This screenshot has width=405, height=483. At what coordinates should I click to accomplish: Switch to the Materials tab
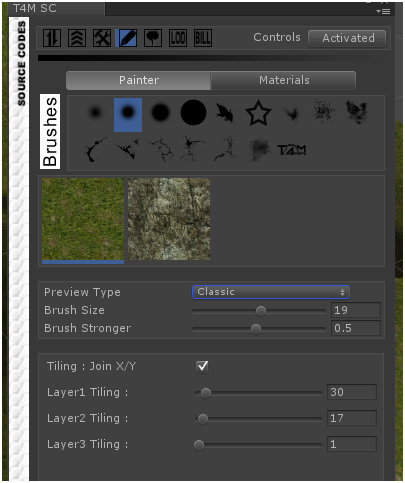click(x=284, y=80)
